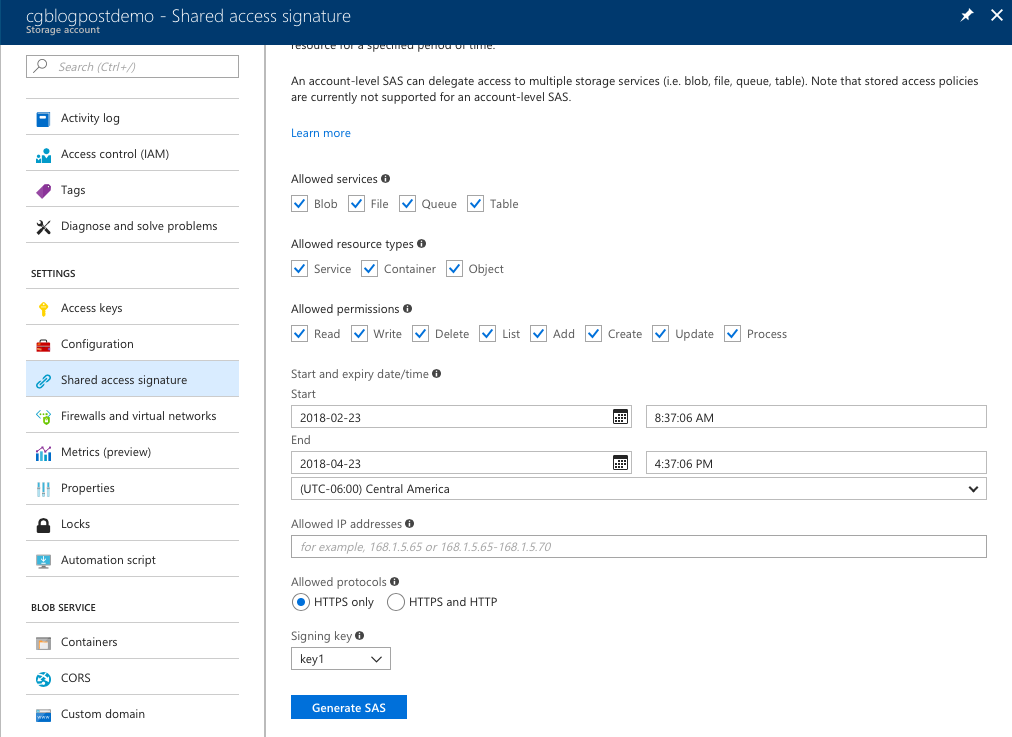Image resolution: width=1012 pixels, height=737 pixels.
Task: Click the Containers icon
Action: click(43, 643)
